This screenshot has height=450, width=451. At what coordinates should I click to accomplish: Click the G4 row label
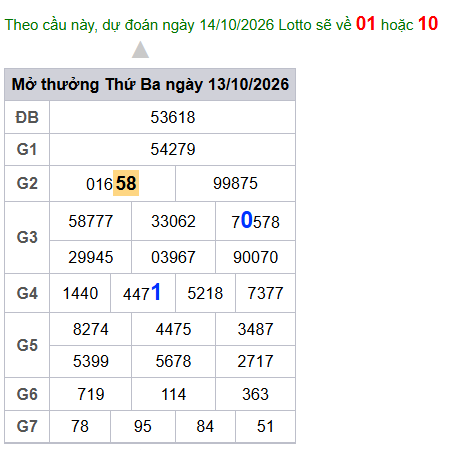(x=27, y=293)
